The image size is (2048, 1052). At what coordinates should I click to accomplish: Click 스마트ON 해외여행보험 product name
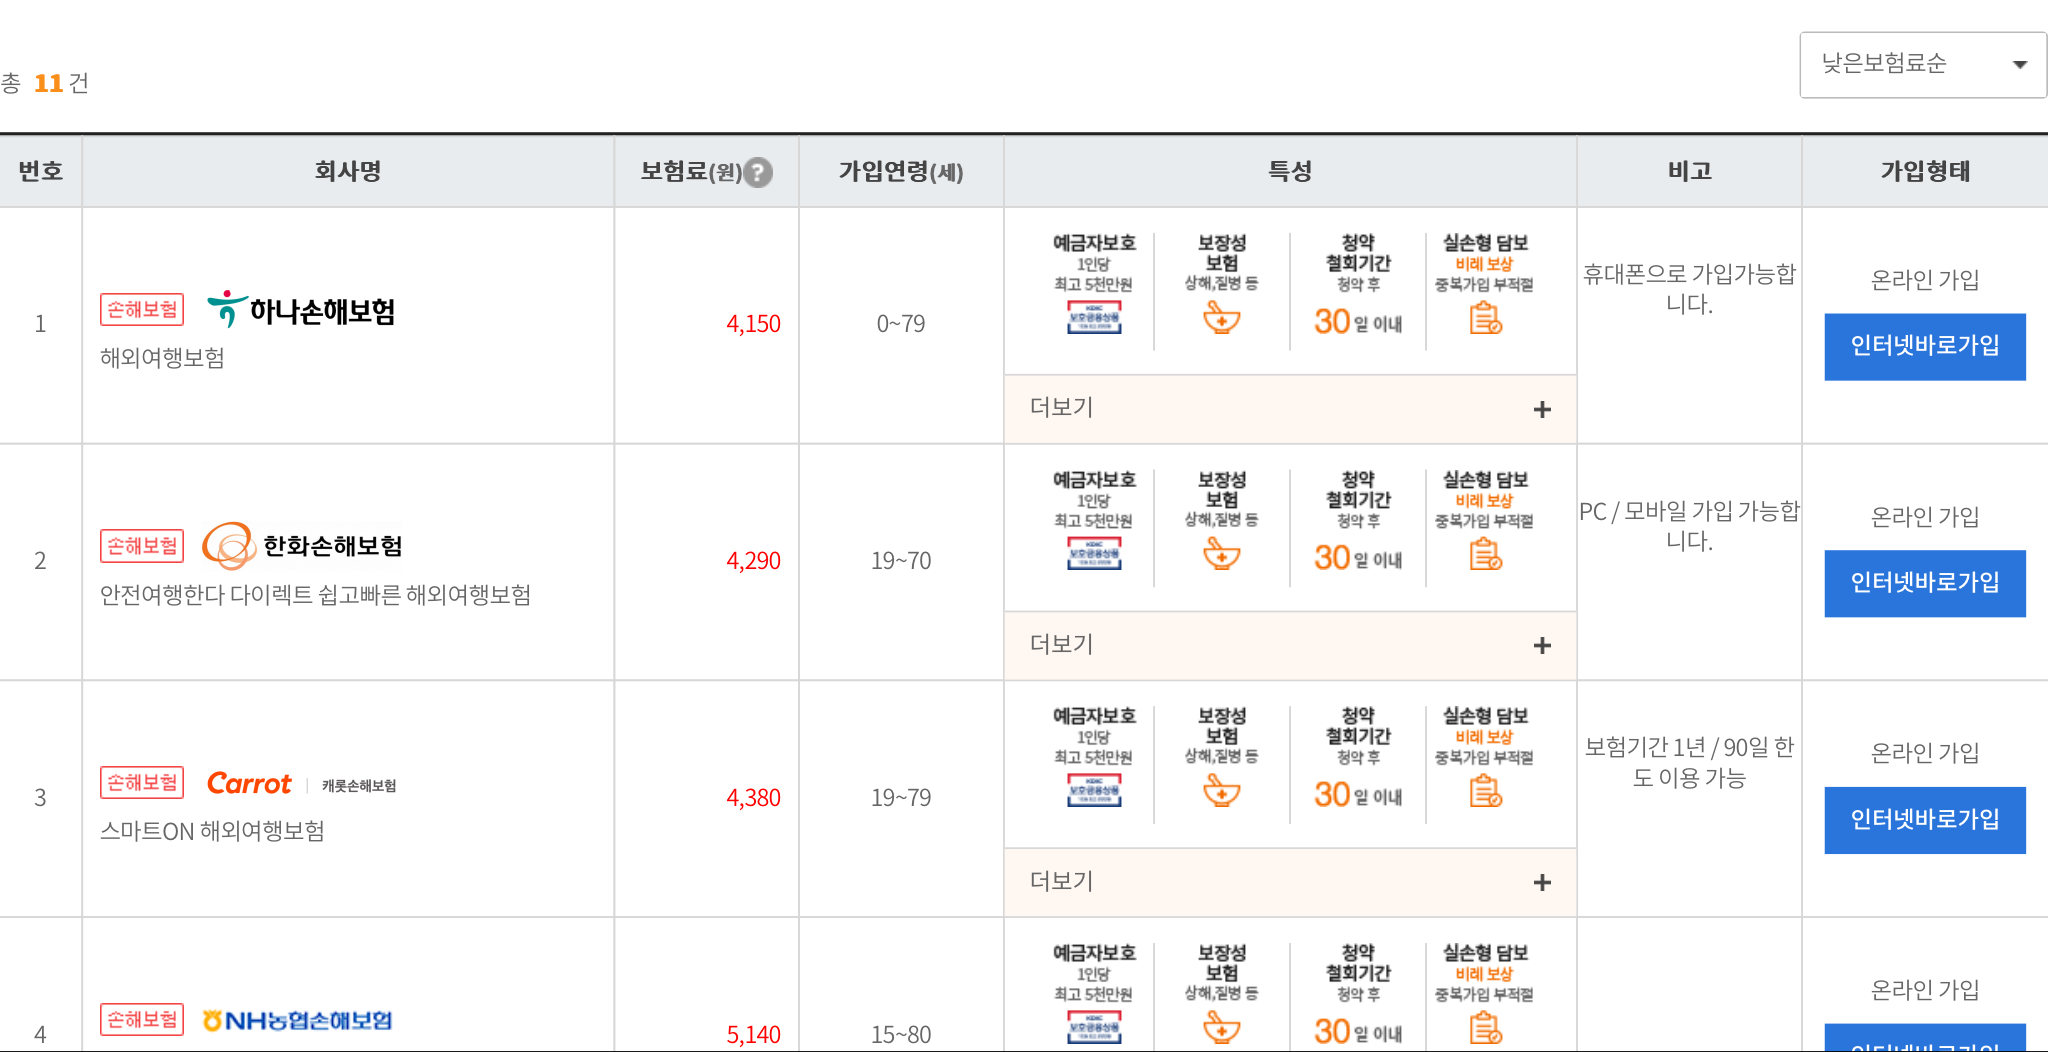[x=212, y=832]
